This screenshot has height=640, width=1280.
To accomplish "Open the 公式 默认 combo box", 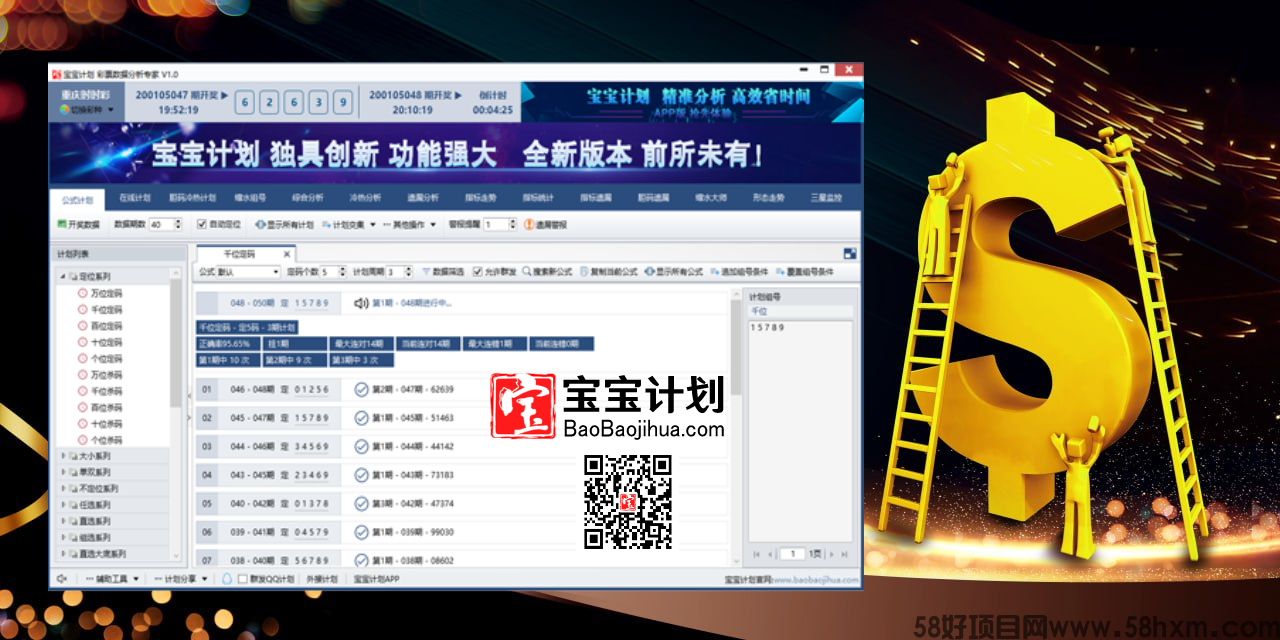I will (248, 272).
